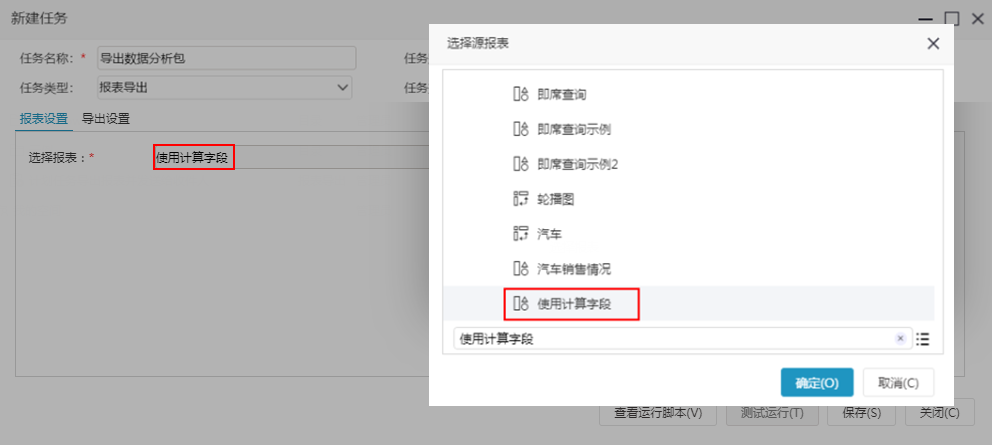Click the 取消(C) button
992x445 pixels.
tap(898, 383)
